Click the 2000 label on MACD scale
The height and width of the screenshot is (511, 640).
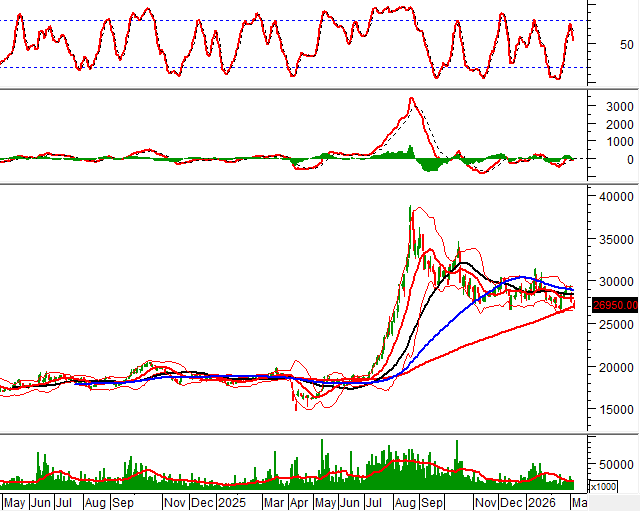(617, 124)
